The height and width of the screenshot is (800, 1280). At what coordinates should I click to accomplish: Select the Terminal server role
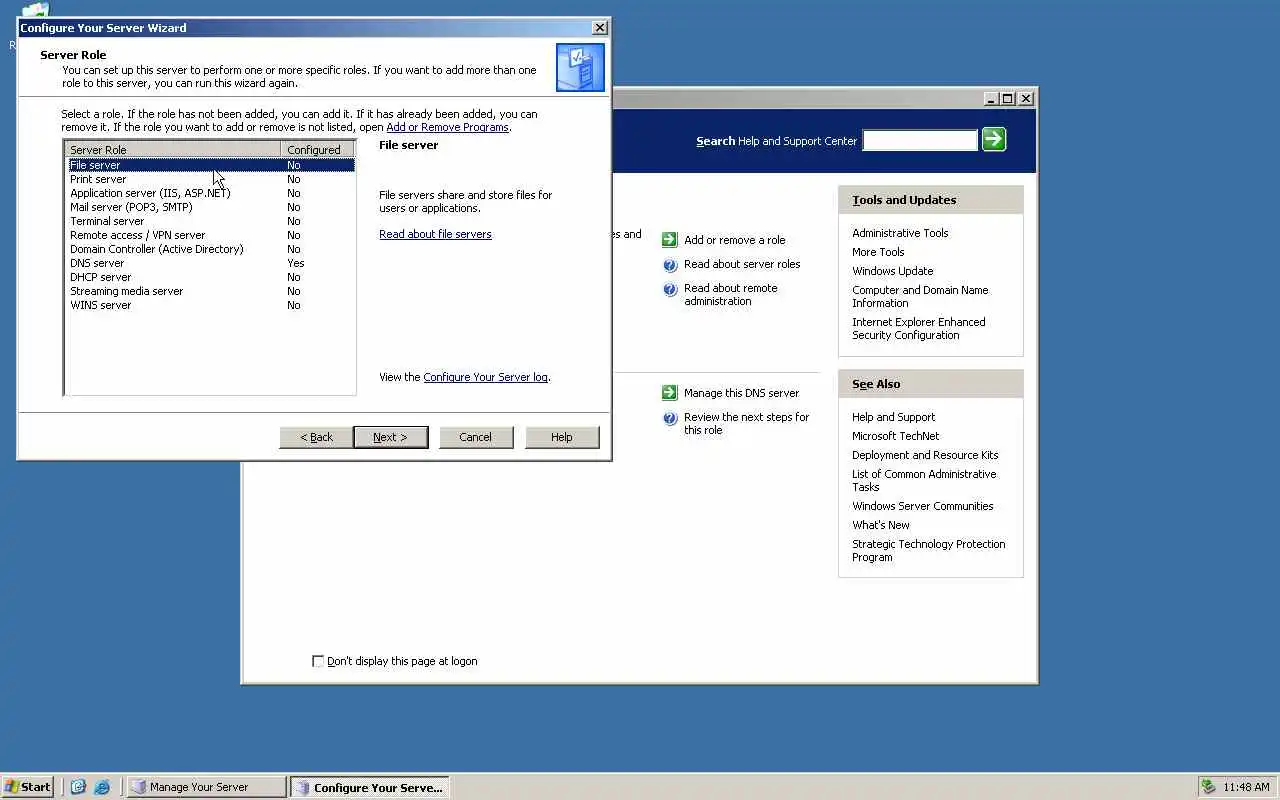coord(211,221)
